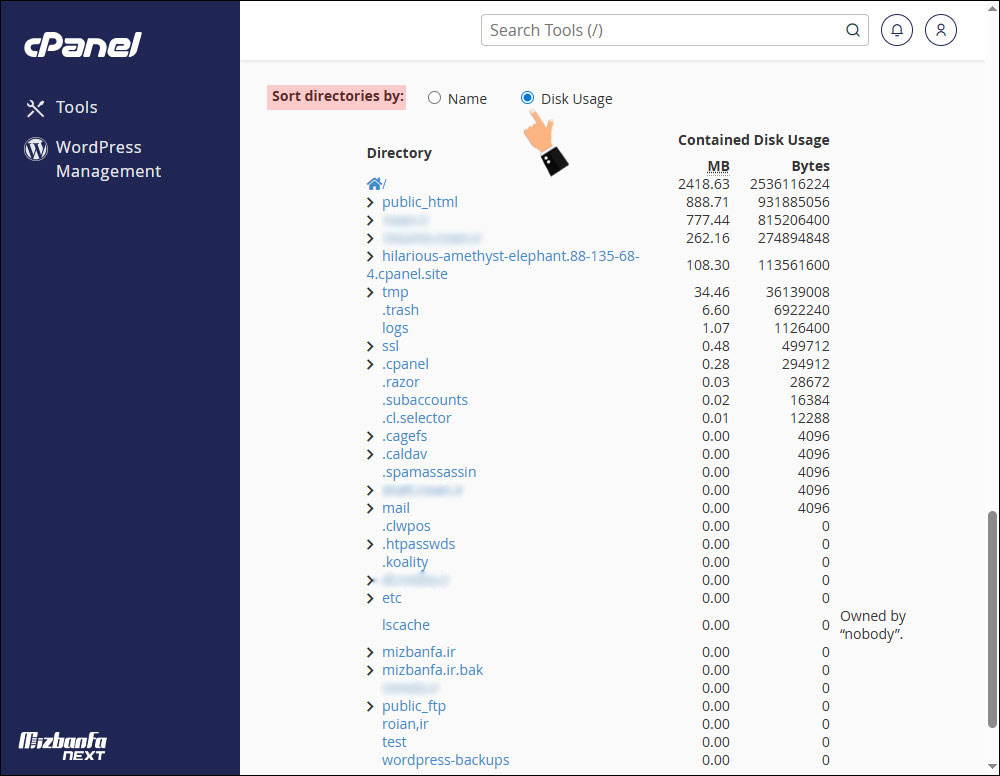Click the Tools wrench icon in sidebar
This screenshot has height=776, width=1000.
click(36, 108)
